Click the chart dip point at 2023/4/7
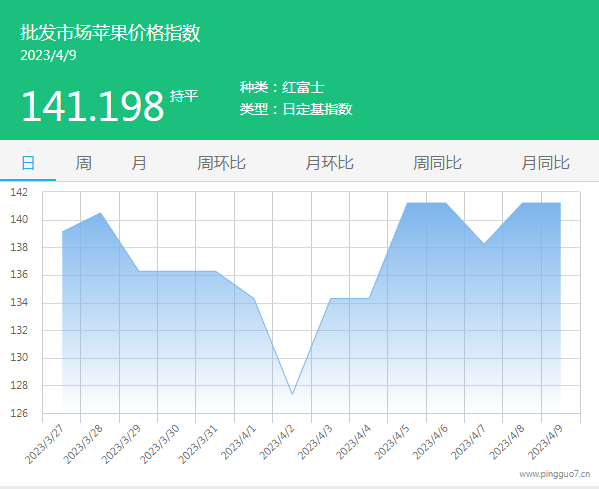The width and height of the screenshot is (599, 489). pos(484,243)
